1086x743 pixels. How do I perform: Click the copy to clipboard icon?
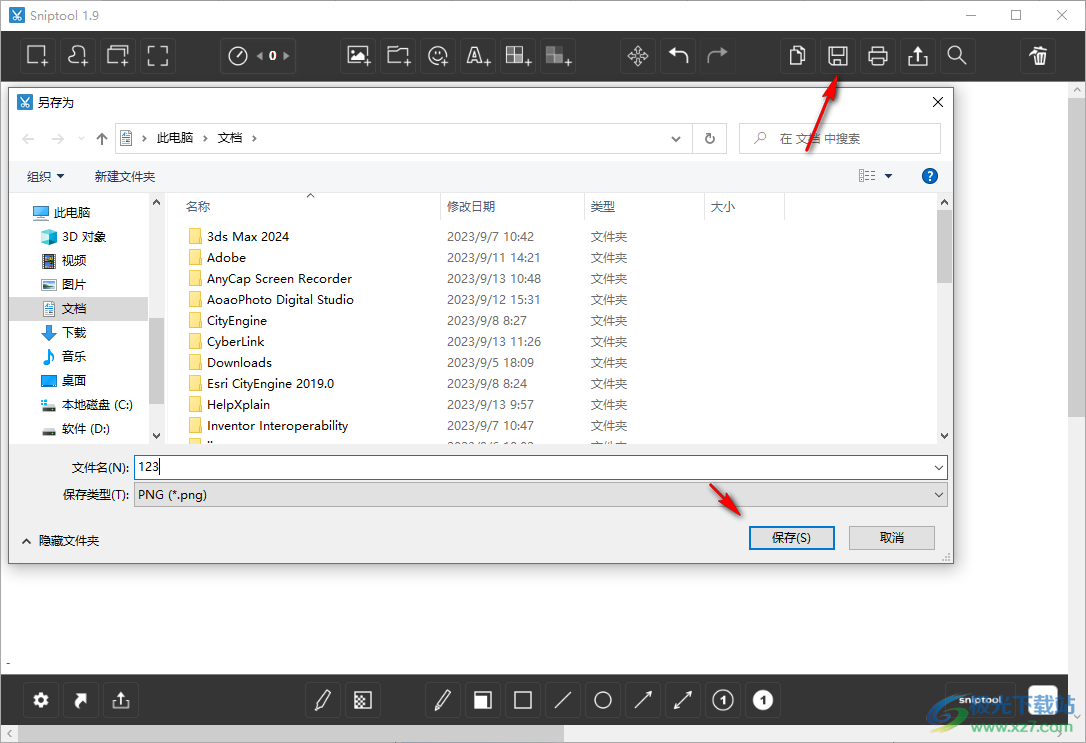point(797,56)
